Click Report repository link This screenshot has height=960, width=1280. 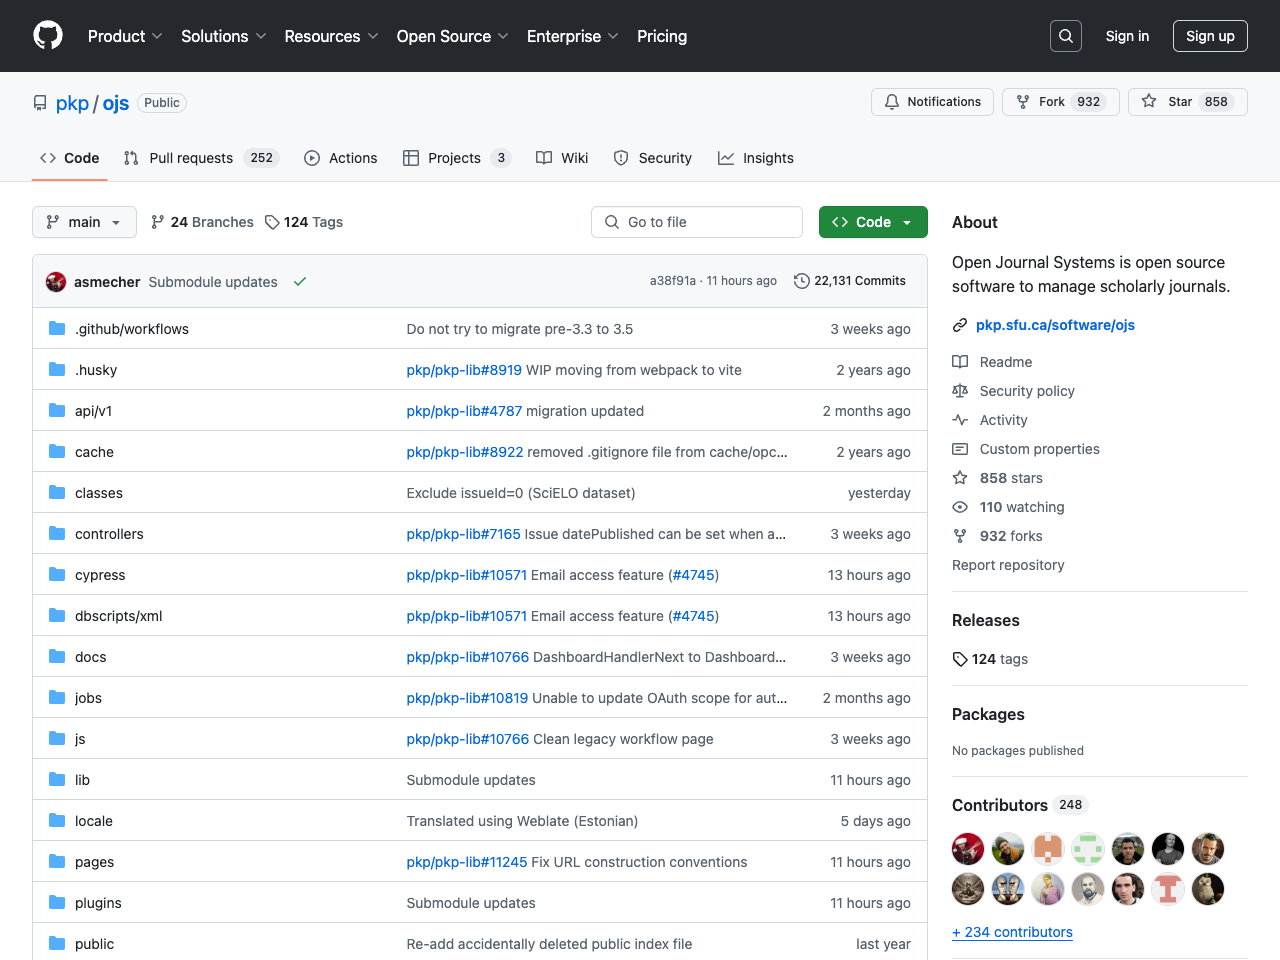coord(1008,565)
